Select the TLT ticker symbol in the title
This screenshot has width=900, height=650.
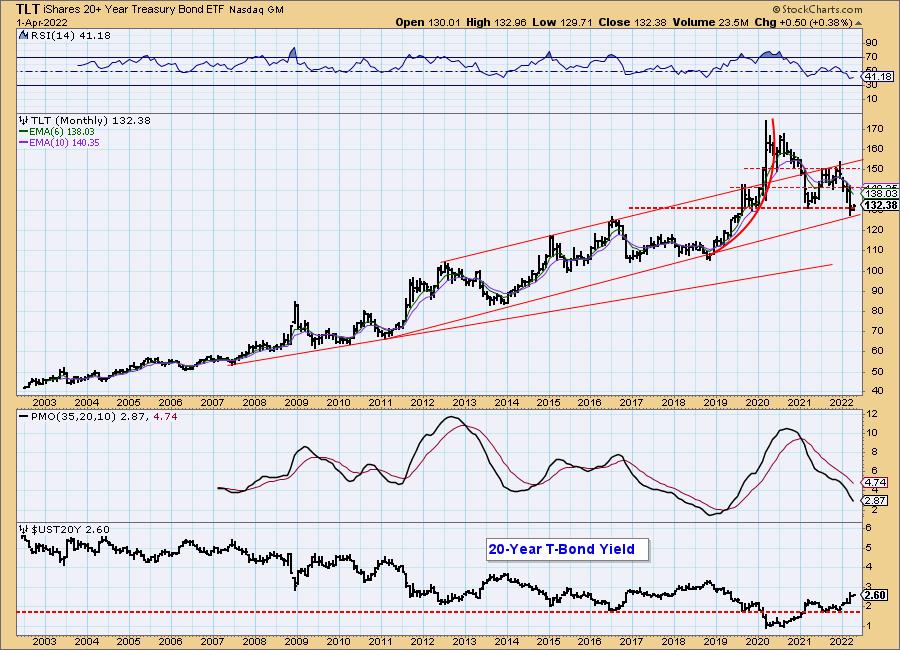[x=28, y=9]
